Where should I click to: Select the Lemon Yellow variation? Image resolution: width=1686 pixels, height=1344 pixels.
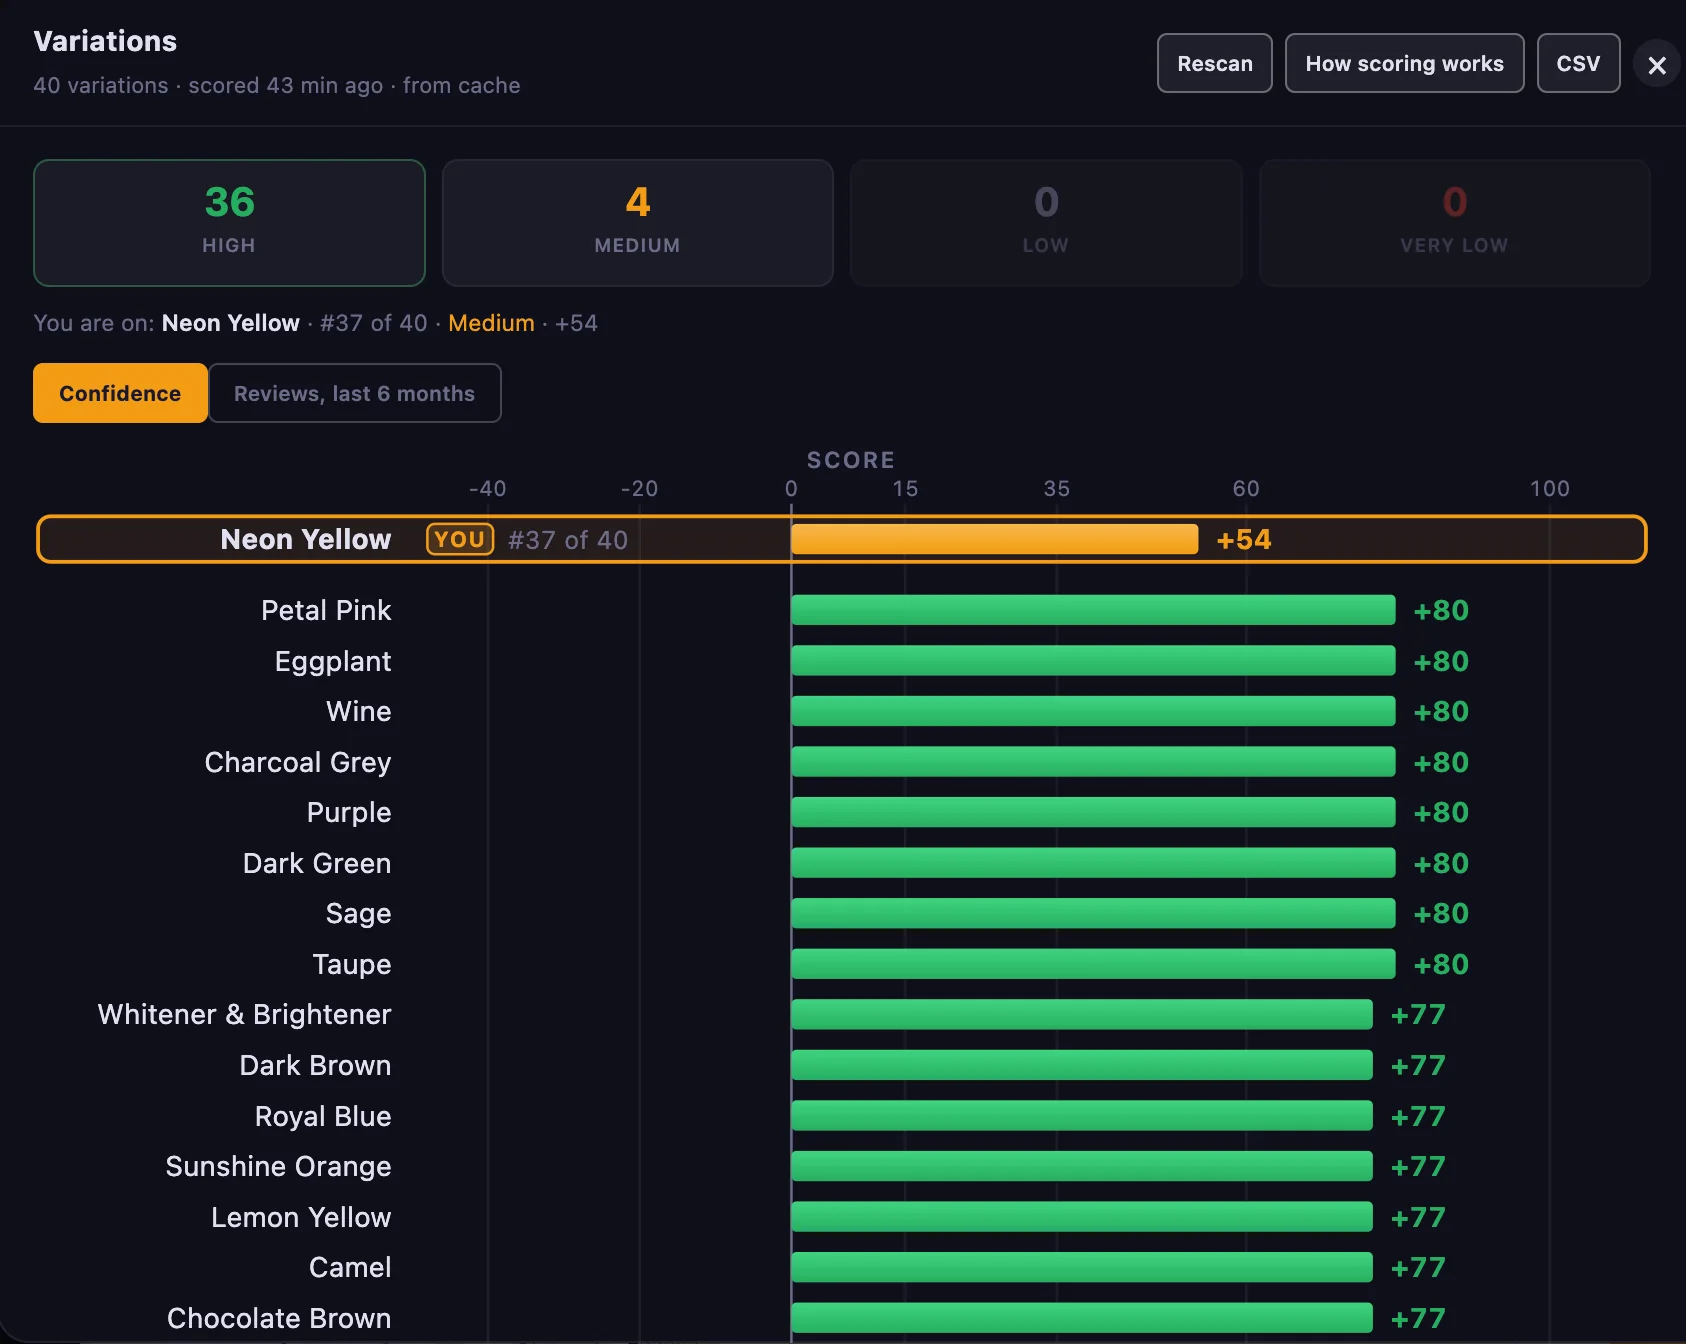tap(301, 1217)
